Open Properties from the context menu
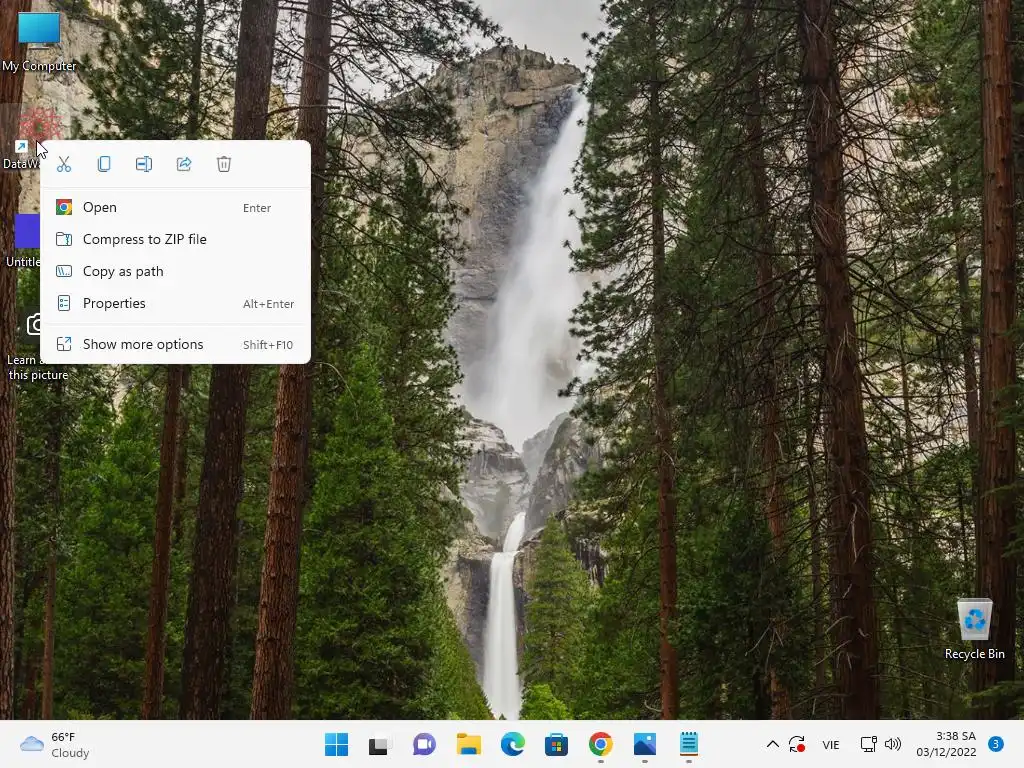Viewport: 1024px width, 768px height. (175, 304)
